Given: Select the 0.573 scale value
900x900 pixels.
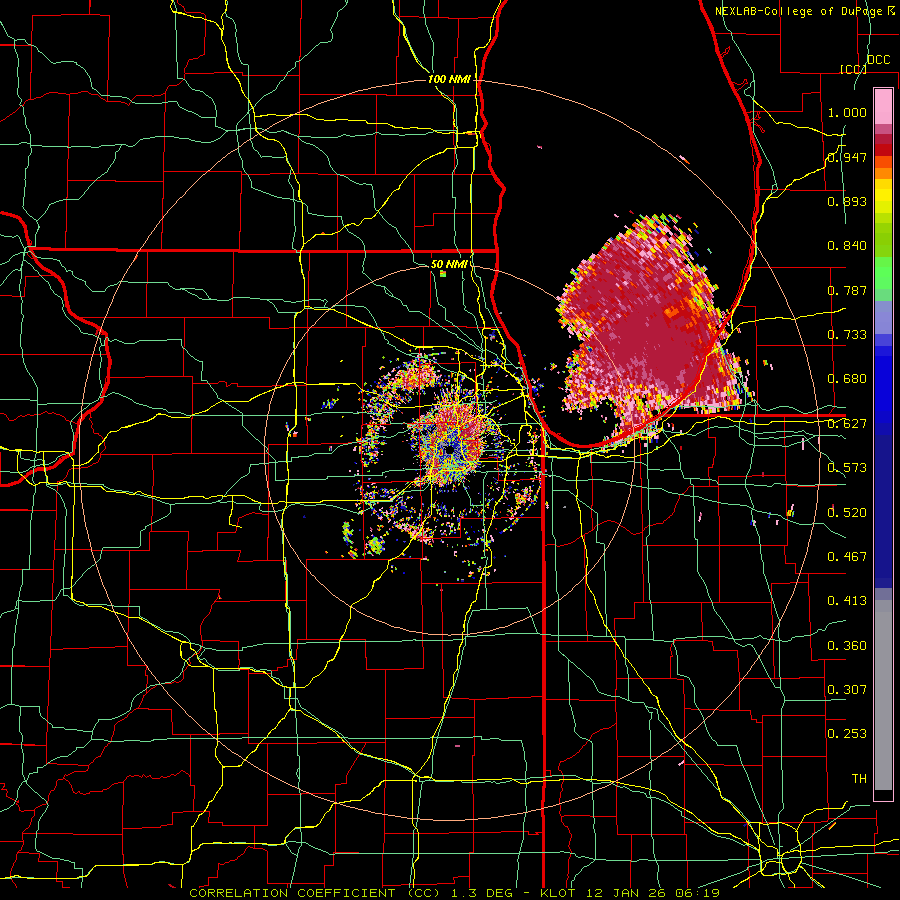Looking at the screenshot, I should (847, 468).
